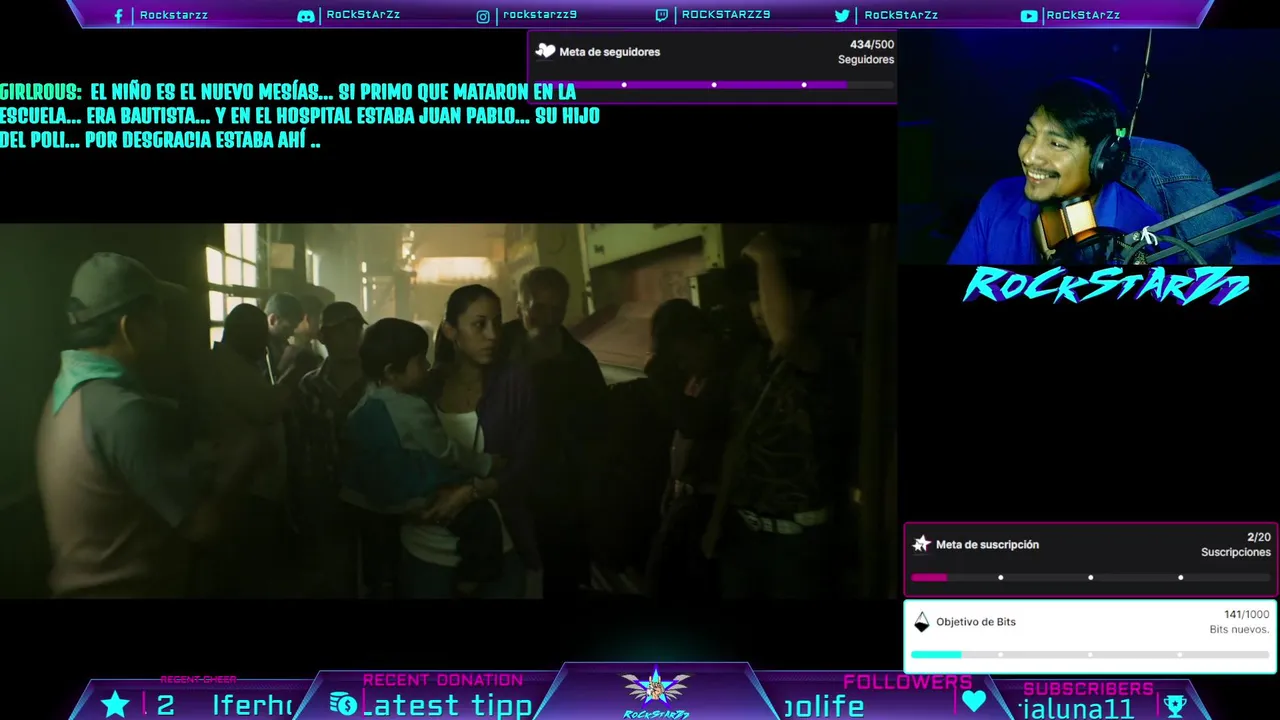Click the Twitter bird icon
1280x720 pixels.
pyautogui.click(x=842, y=15)
